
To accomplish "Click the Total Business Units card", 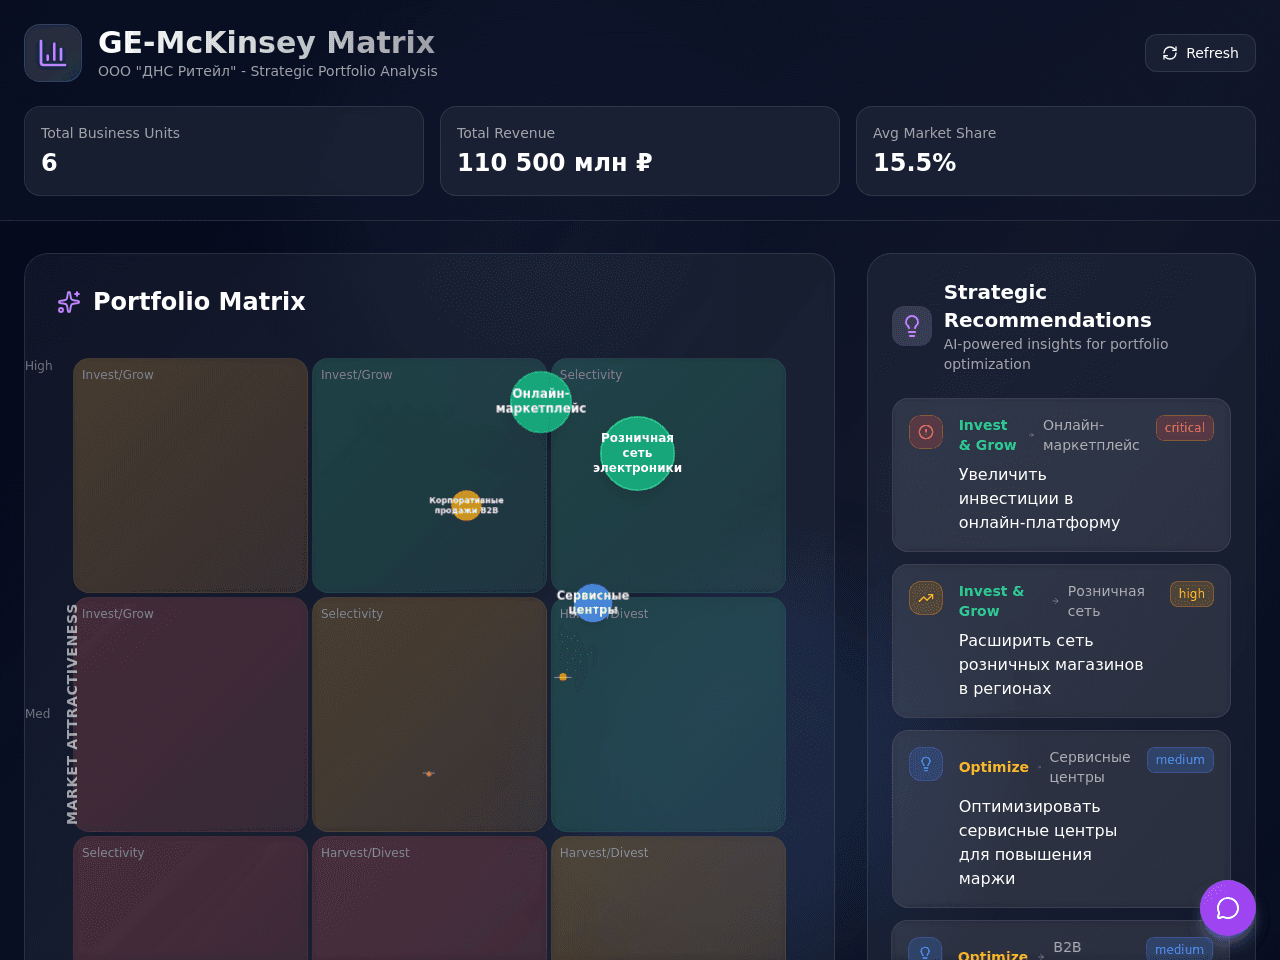I will (224, 151).
